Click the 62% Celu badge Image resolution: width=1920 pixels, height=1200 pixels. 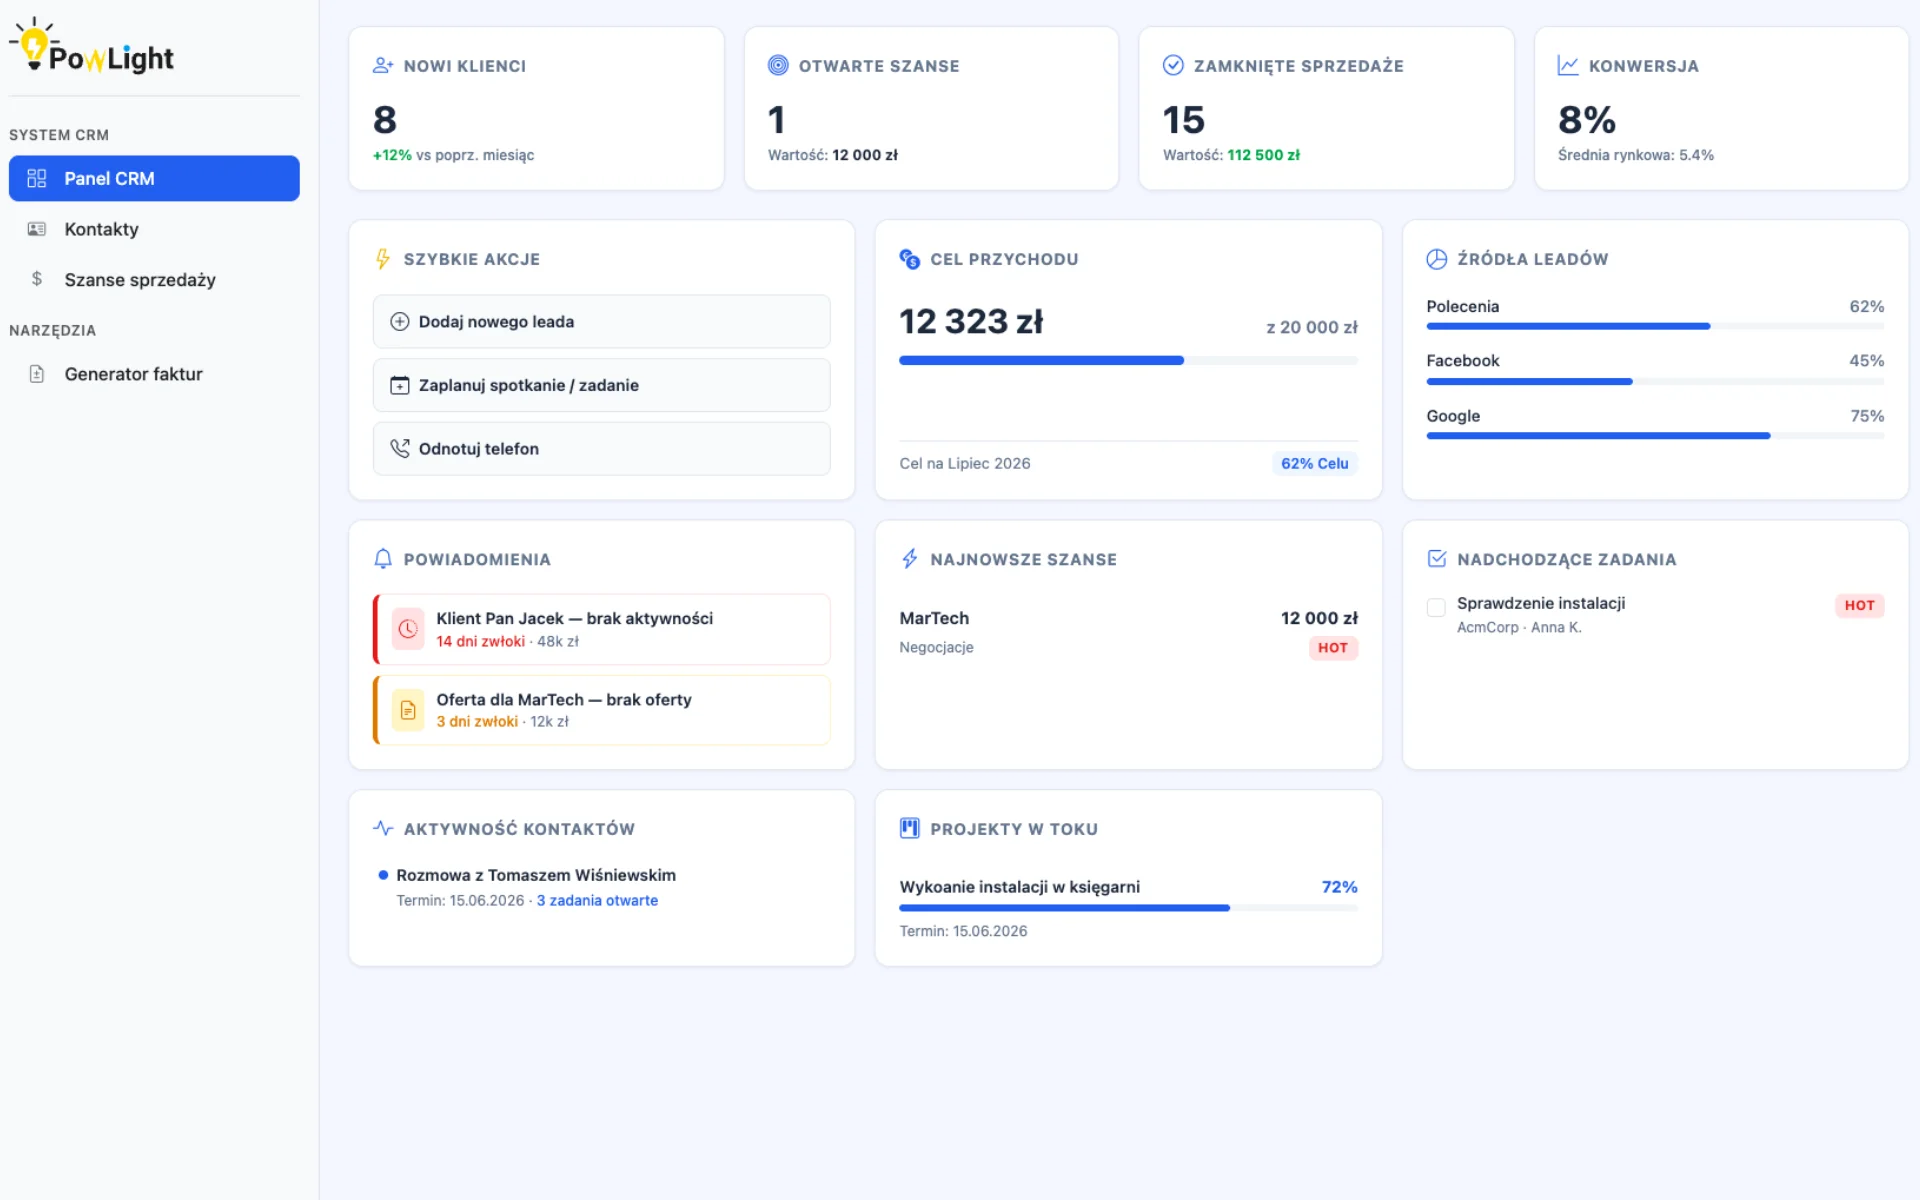(1314, 463)
